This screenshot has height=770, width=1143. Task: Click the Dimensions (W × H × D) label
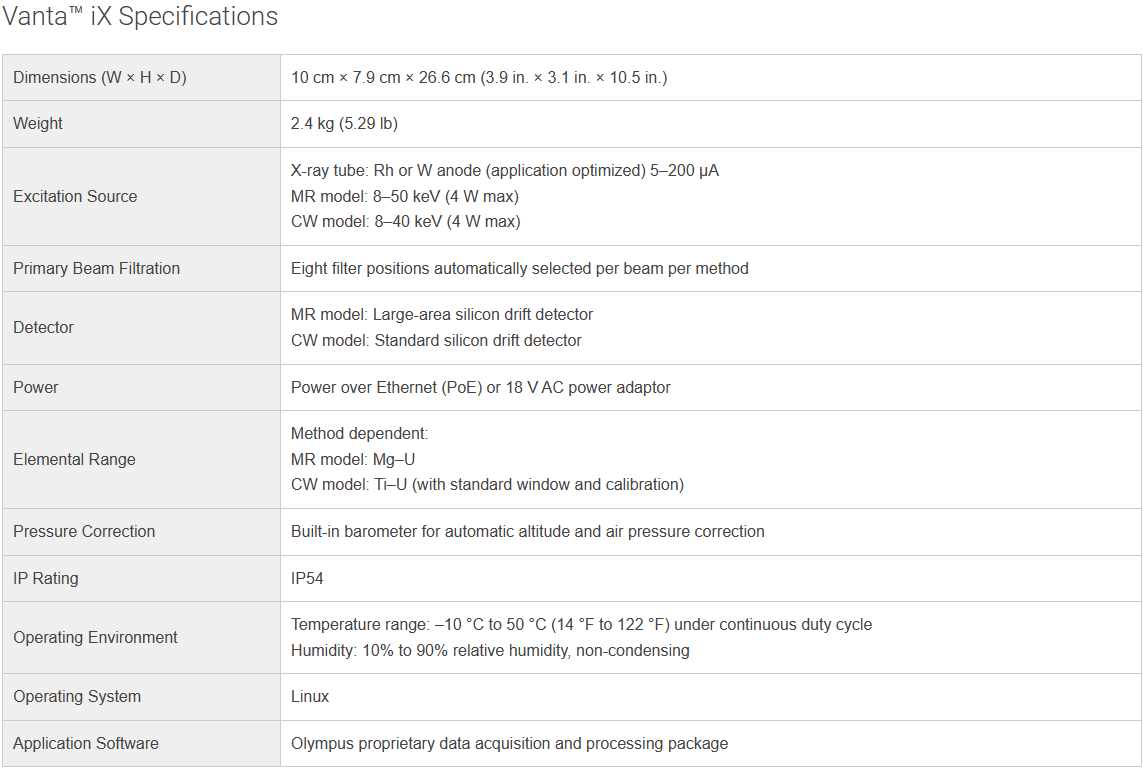[100, 78]
